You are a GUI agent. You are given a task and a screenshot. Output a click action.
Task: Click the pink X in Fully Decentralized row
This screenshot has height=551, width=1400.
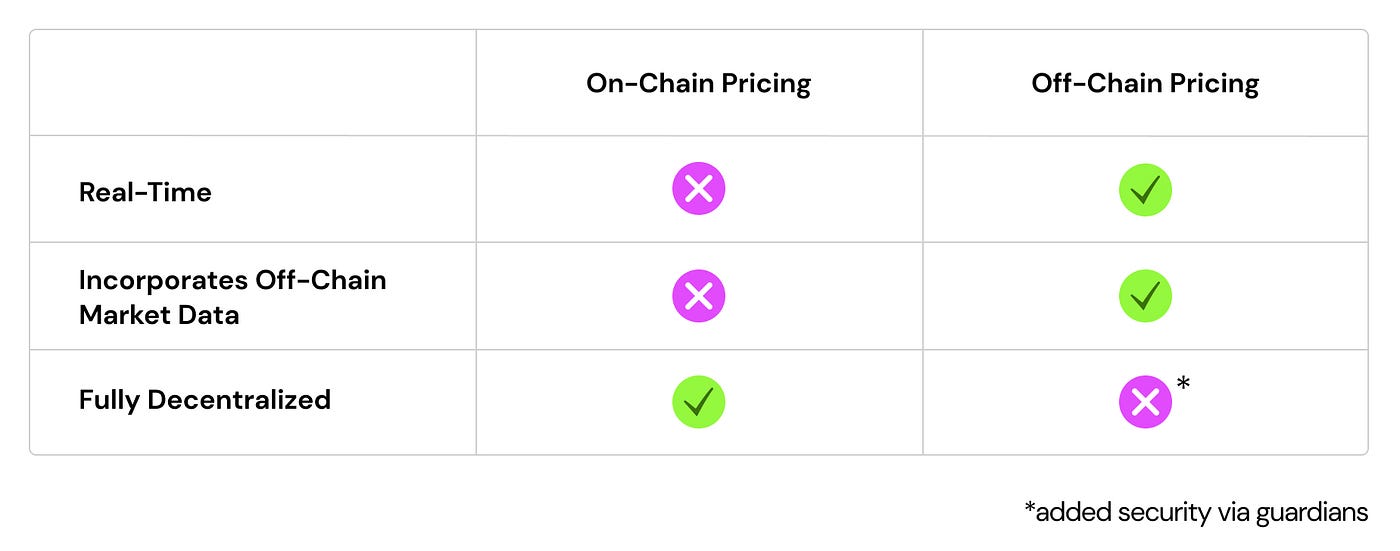[1144, 402]
